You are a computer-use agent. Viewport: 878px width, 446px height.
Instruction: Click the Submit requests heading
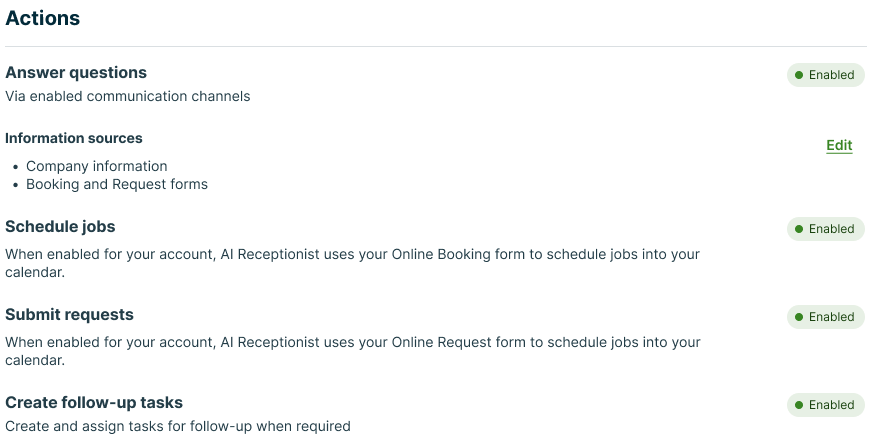[x=69, y=315]
